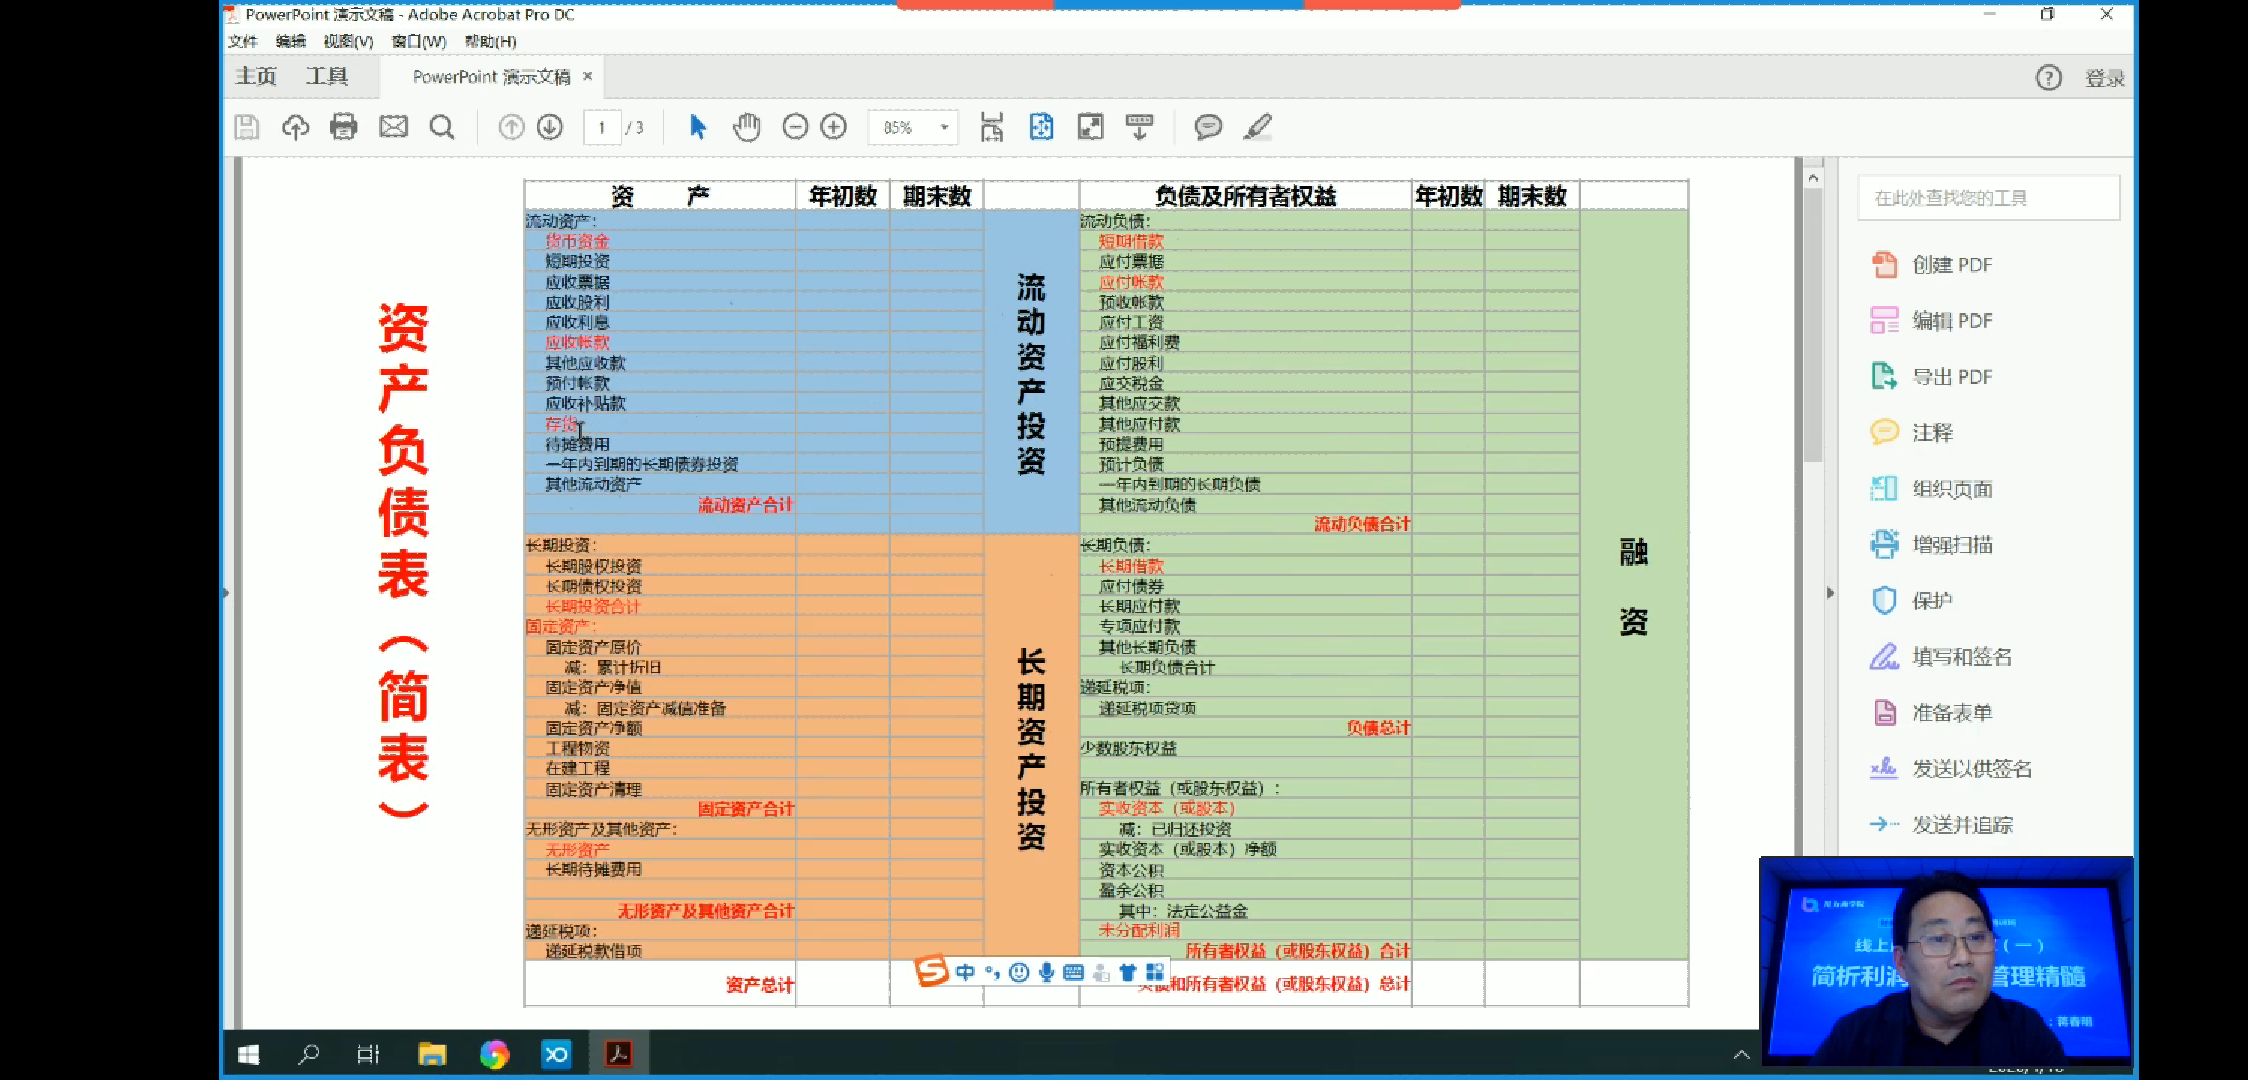Open the 视图(V) menu
Image resolution: width=2248 pixels, height=1080 pixels.
click(348, 41)
